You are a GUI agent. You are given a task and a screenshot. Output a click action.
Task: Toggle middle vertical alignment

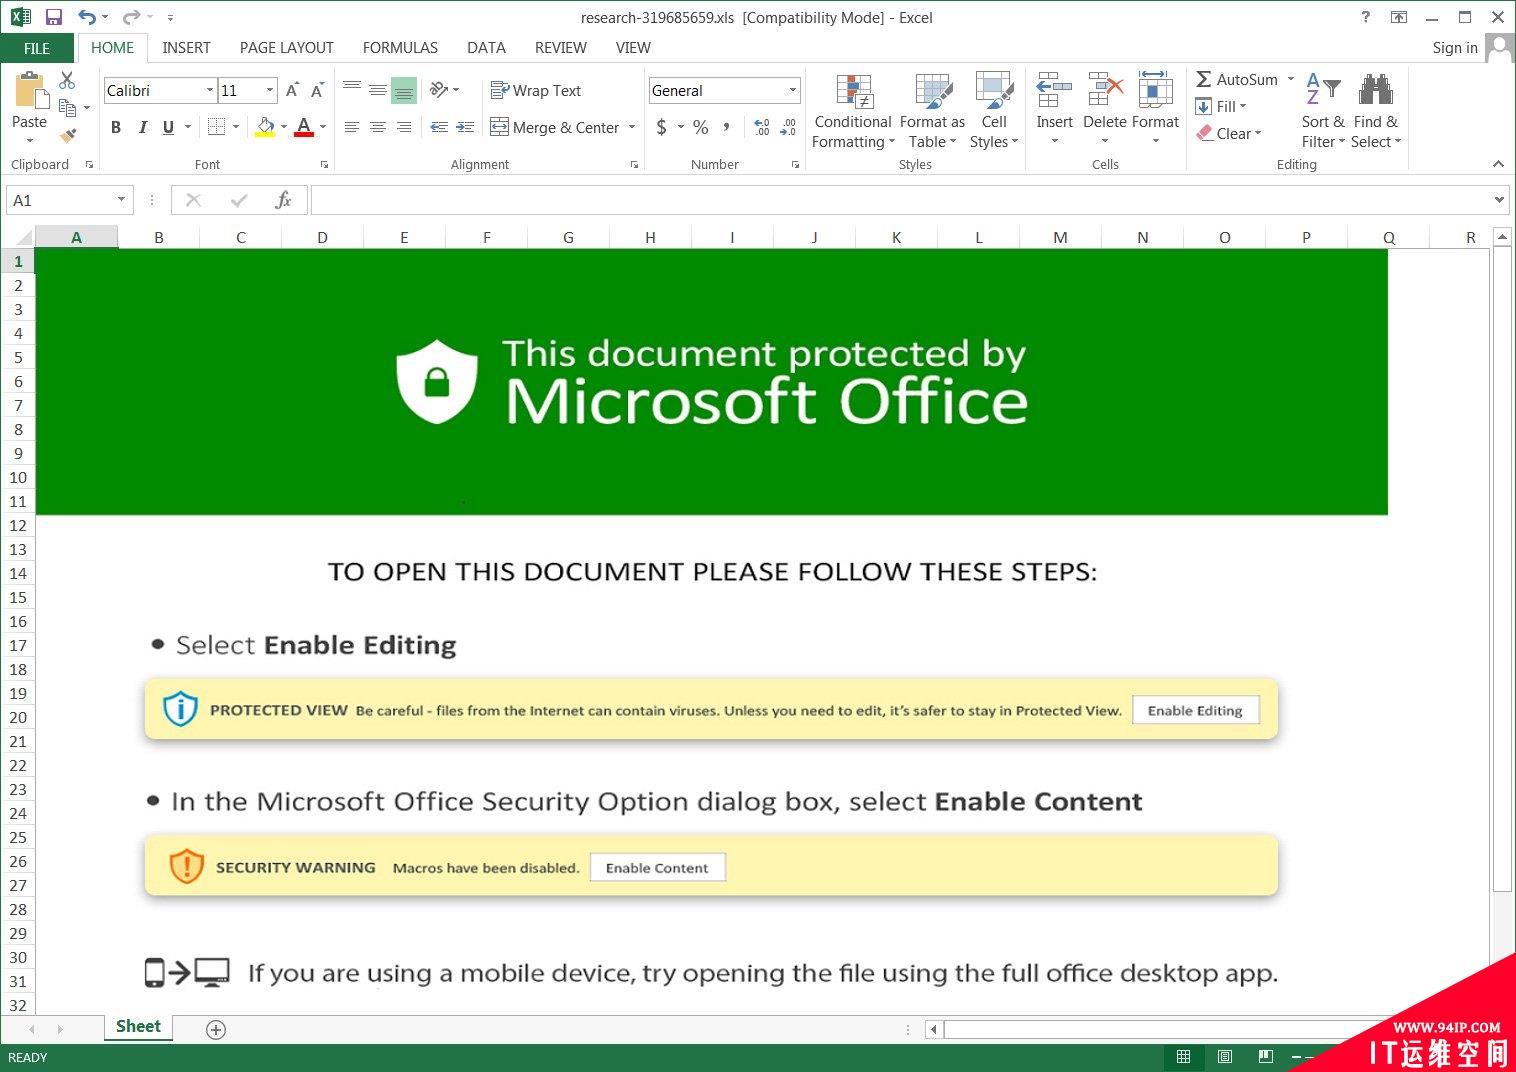(378, 90)
